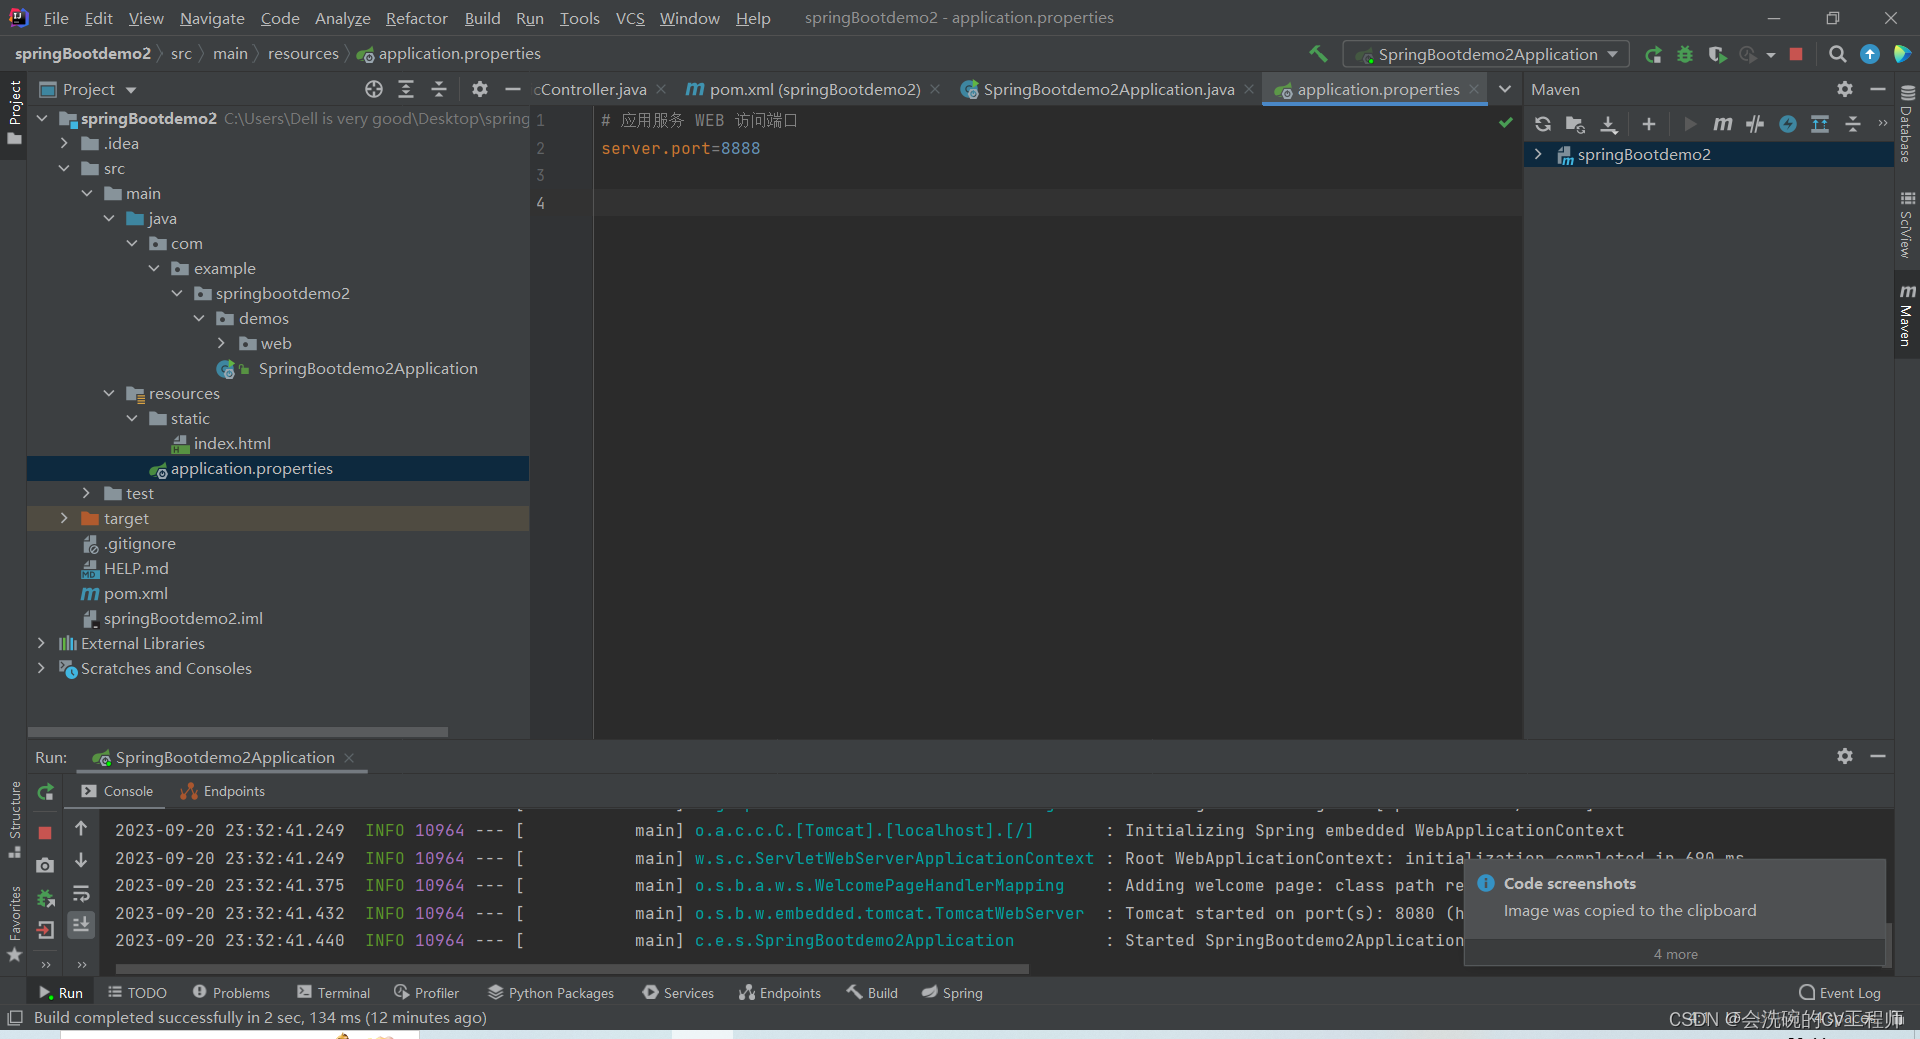Open the File menu

coord(56,18)
